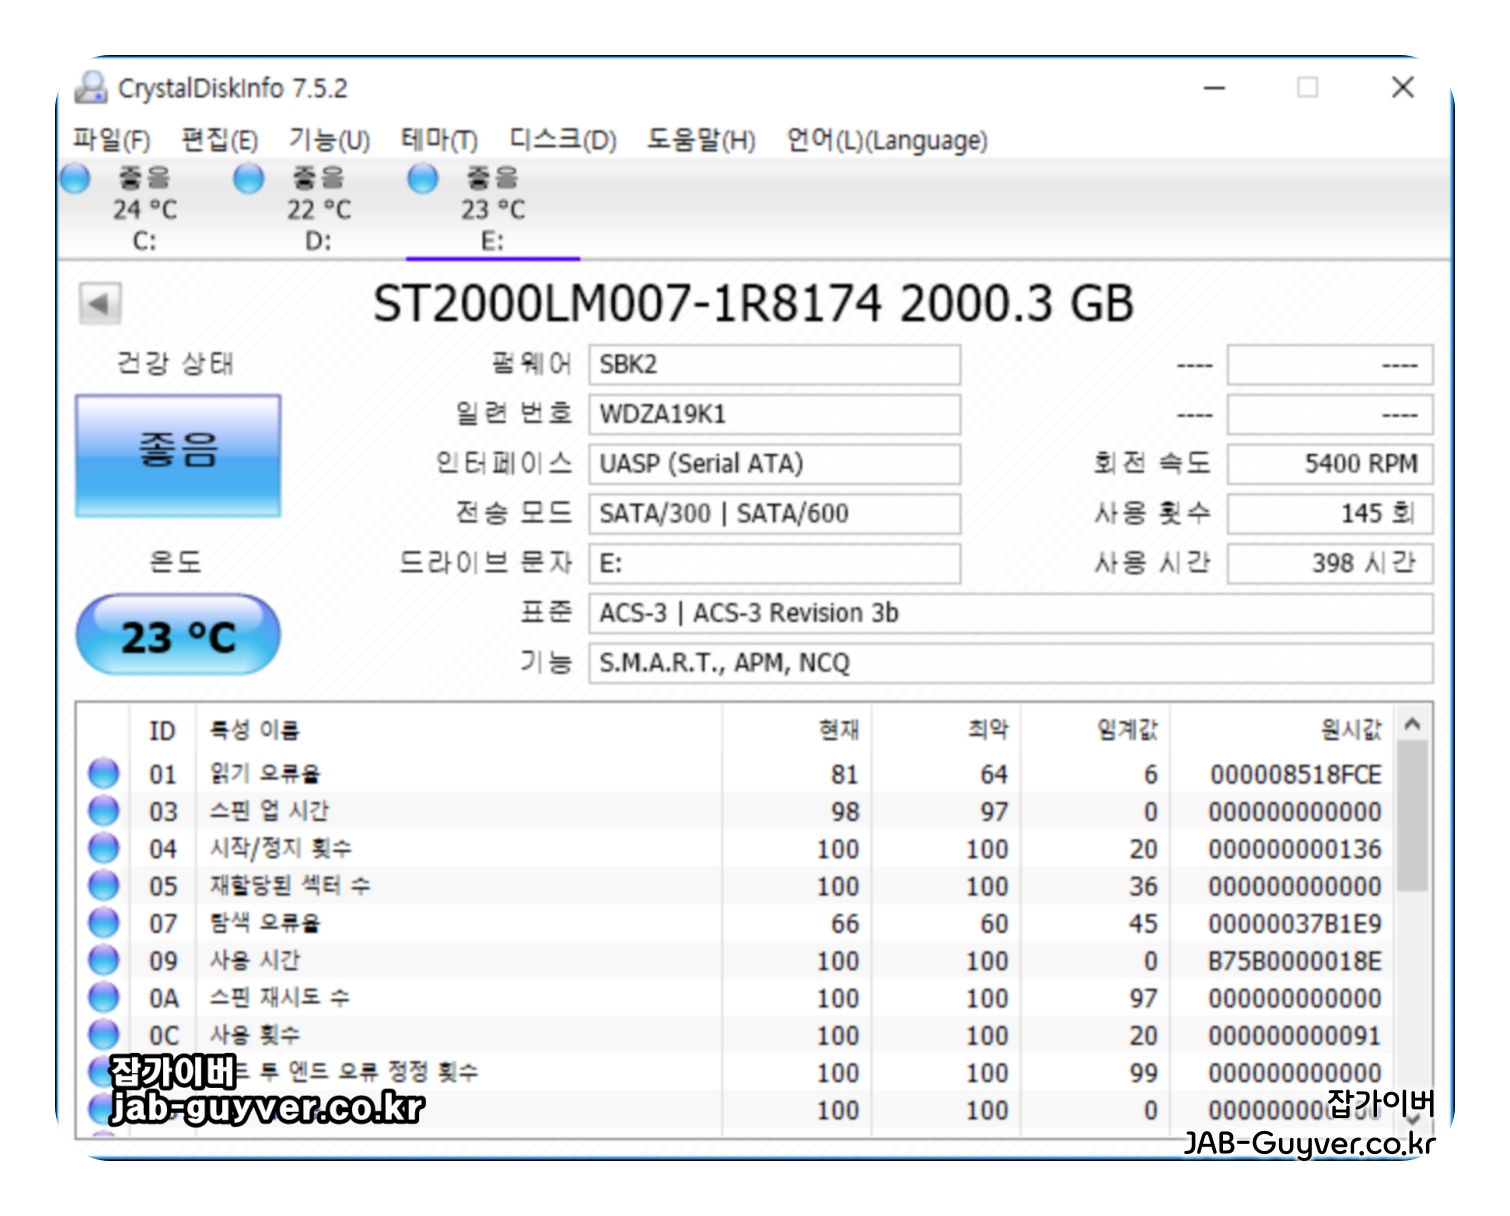Image resolution: width=1510 pixels, height=1216 pixels.
Task: Minimize the CrystalDiskInfo window
Action: point(1214,88)
